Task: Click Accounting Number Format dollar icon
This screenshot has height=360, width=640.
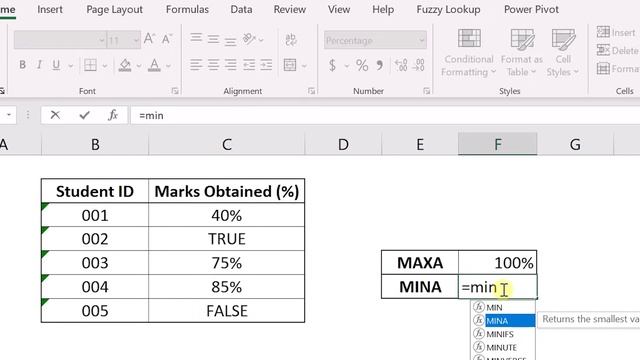Action: click(x=333, y=65)
